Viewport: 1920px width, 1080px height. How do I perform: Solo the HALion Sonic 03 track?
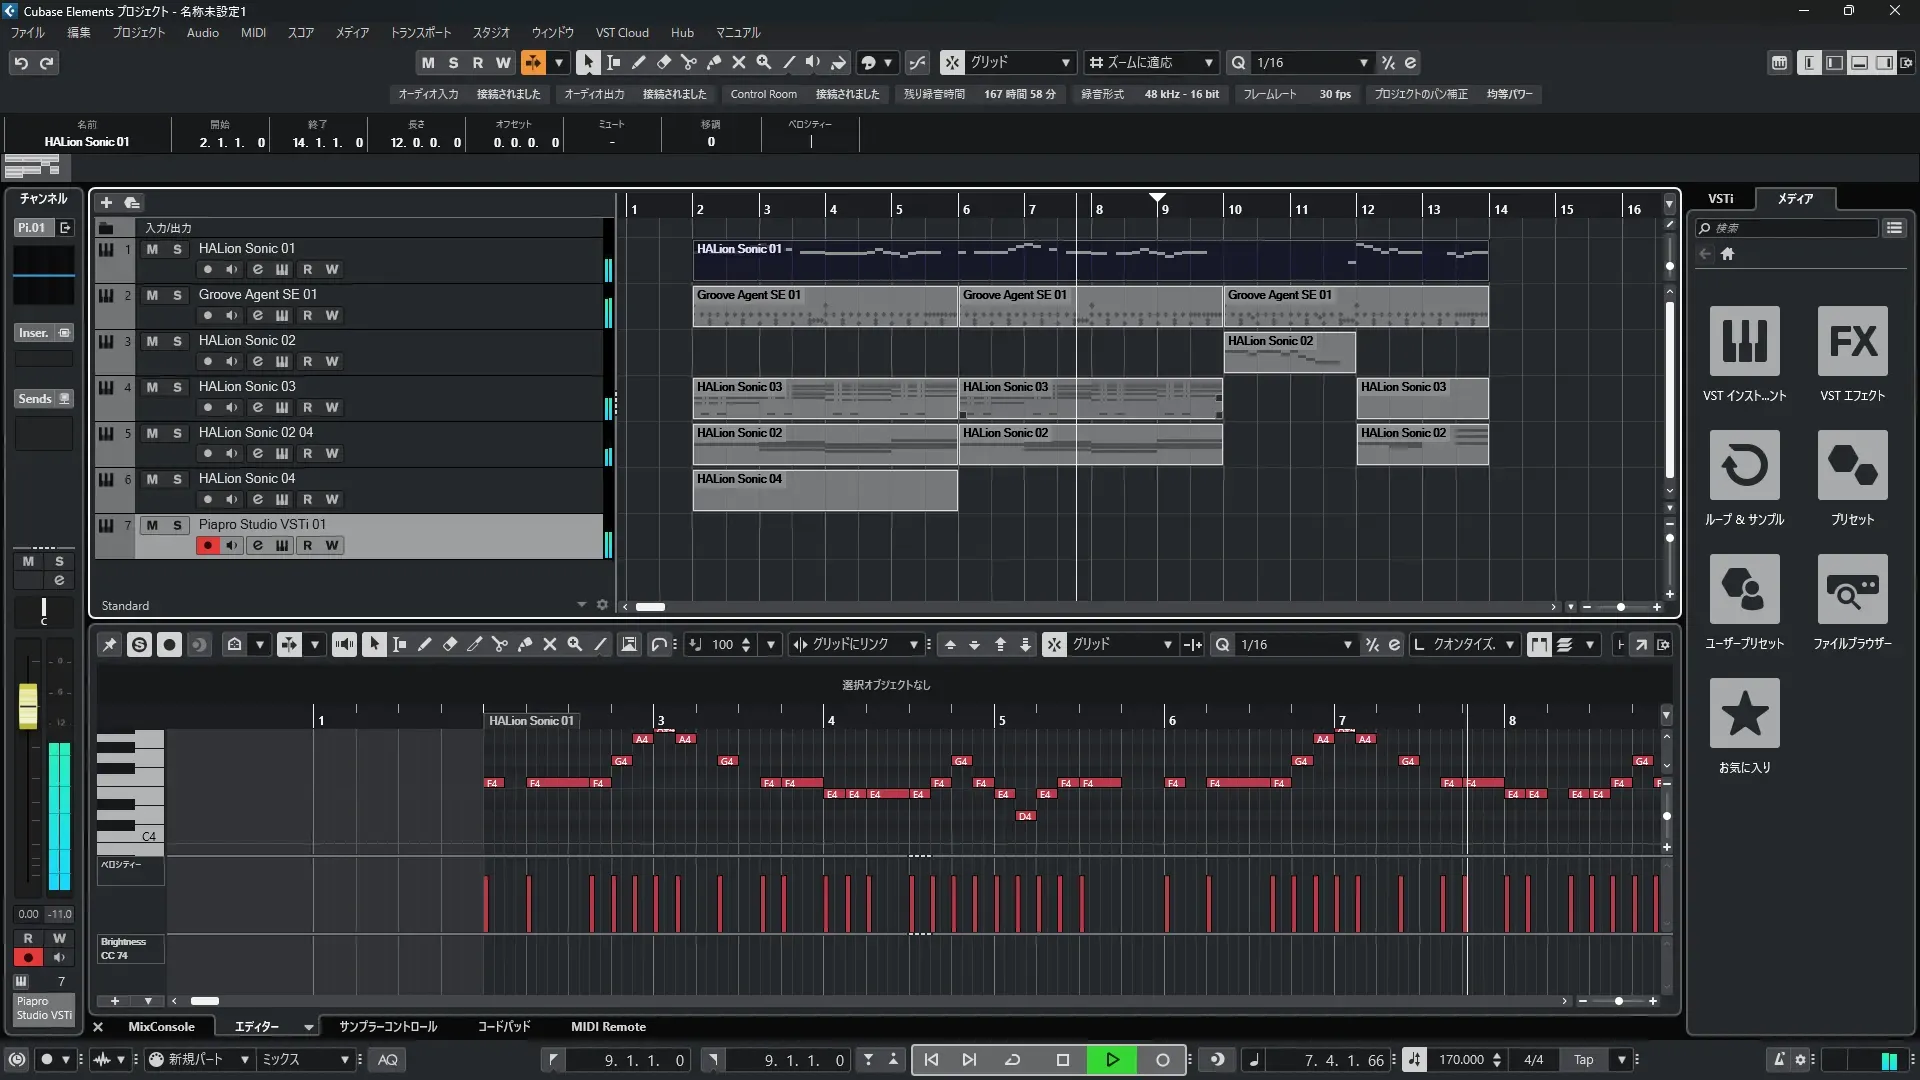pos(177,387)
